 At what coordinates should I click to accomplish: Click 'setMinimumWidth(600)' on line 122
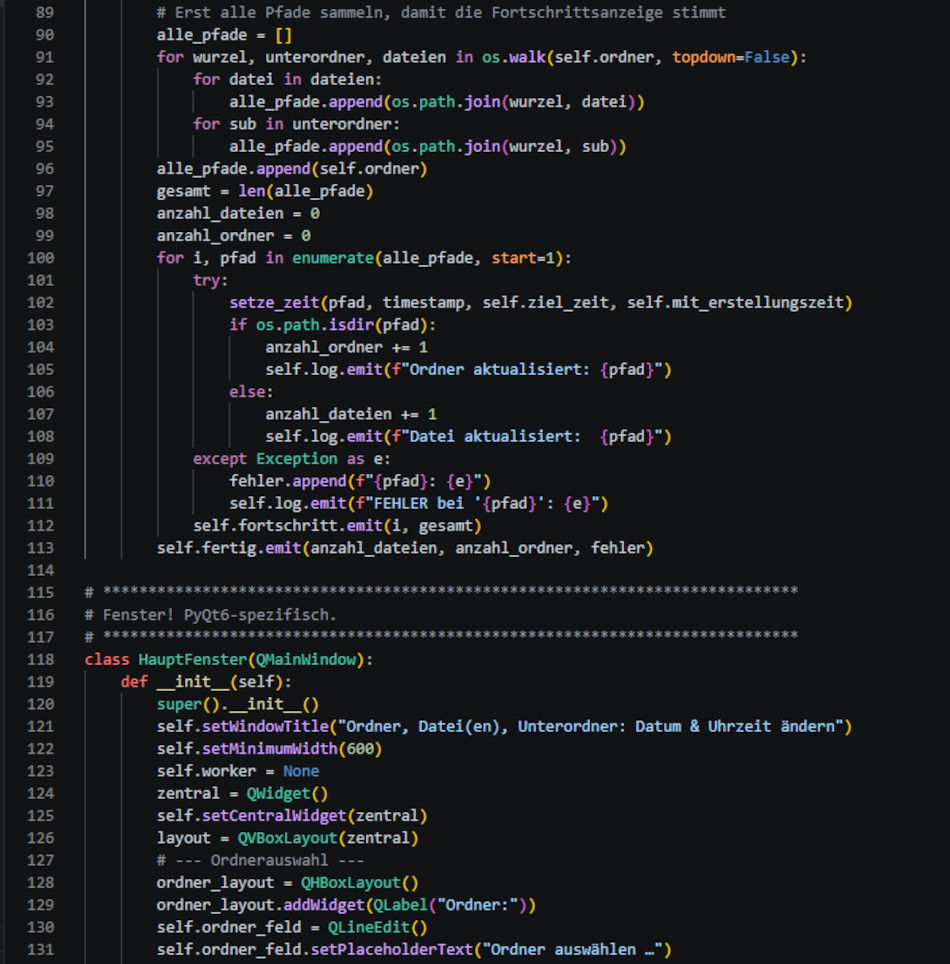tap(292, 749)
